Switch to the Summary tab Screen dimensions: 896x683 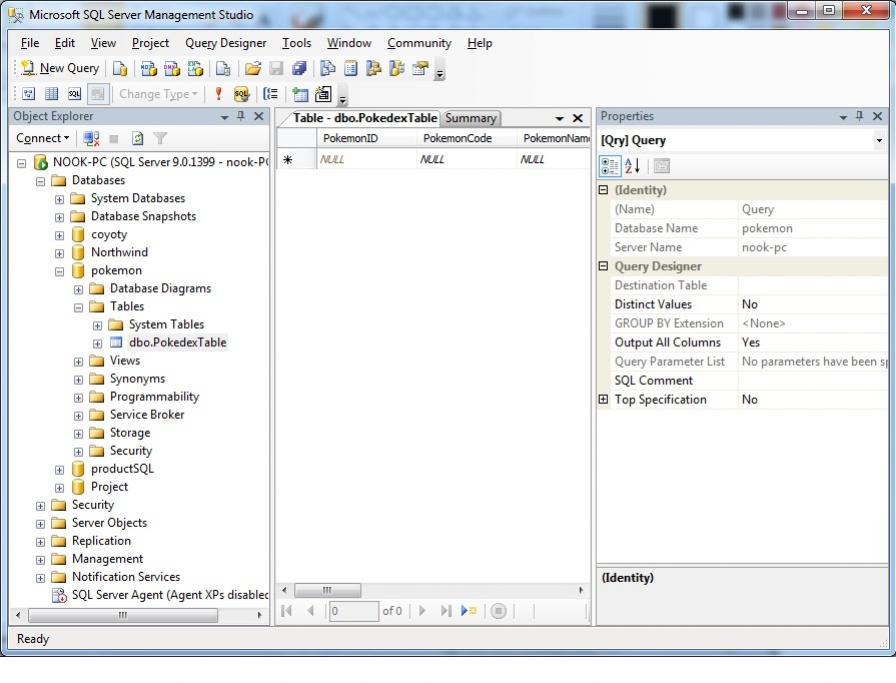[x=470, y=118]
